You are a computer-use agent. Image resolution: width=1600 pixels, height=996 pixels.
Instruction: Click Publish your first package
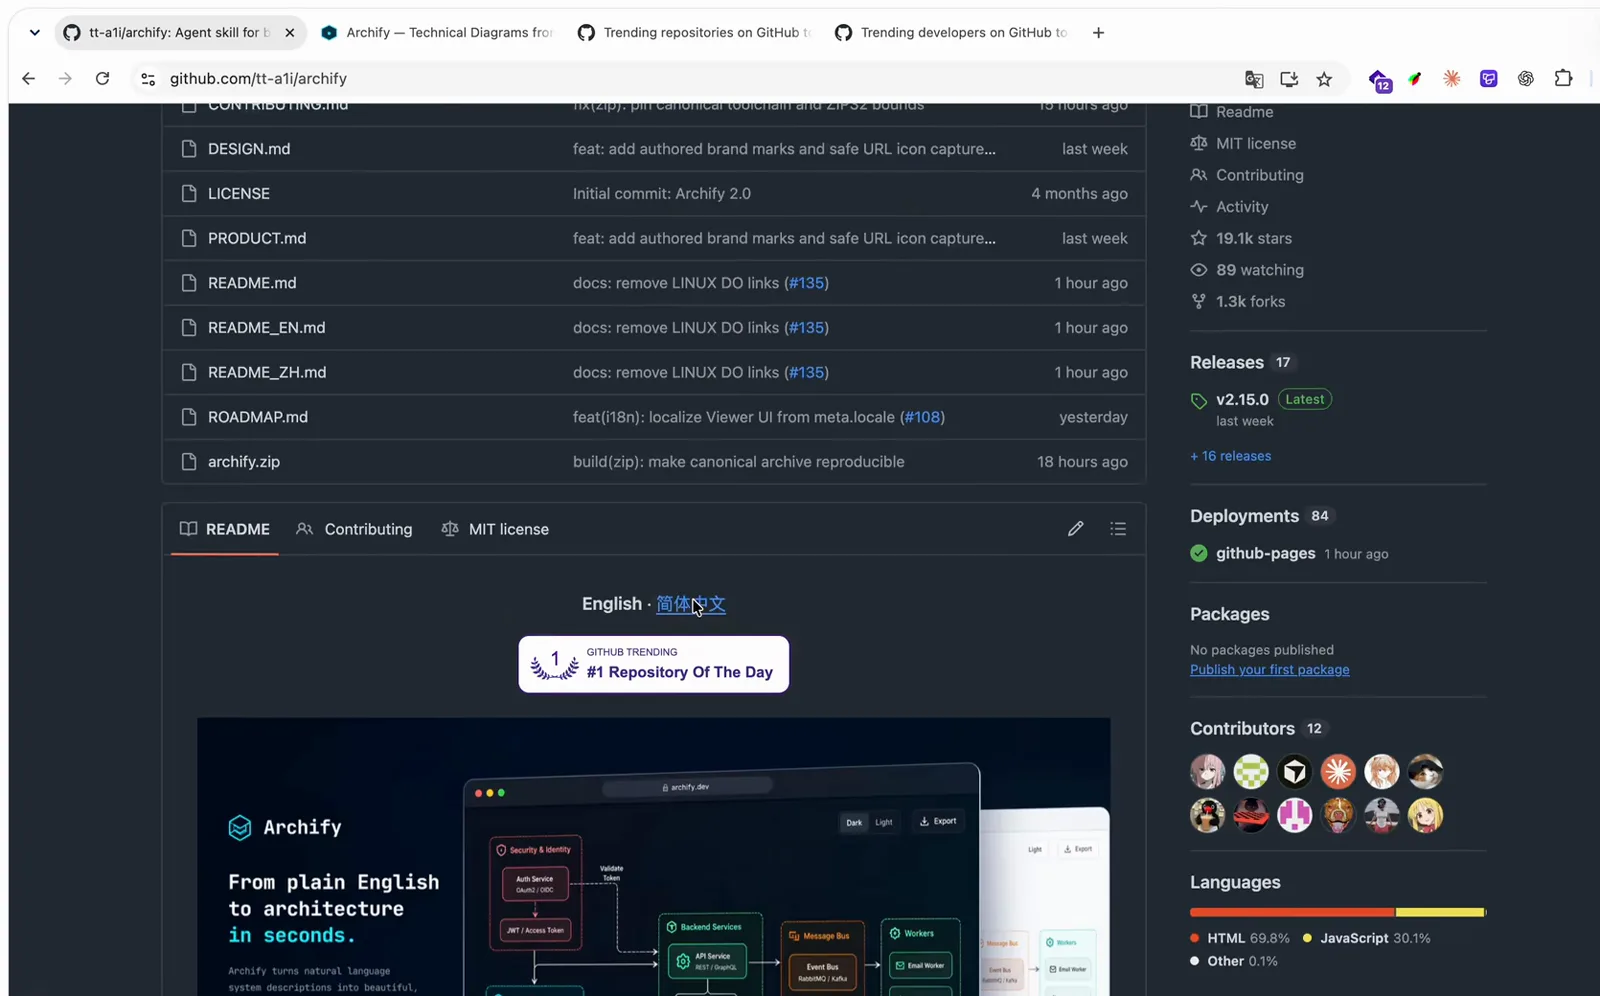1269,670
